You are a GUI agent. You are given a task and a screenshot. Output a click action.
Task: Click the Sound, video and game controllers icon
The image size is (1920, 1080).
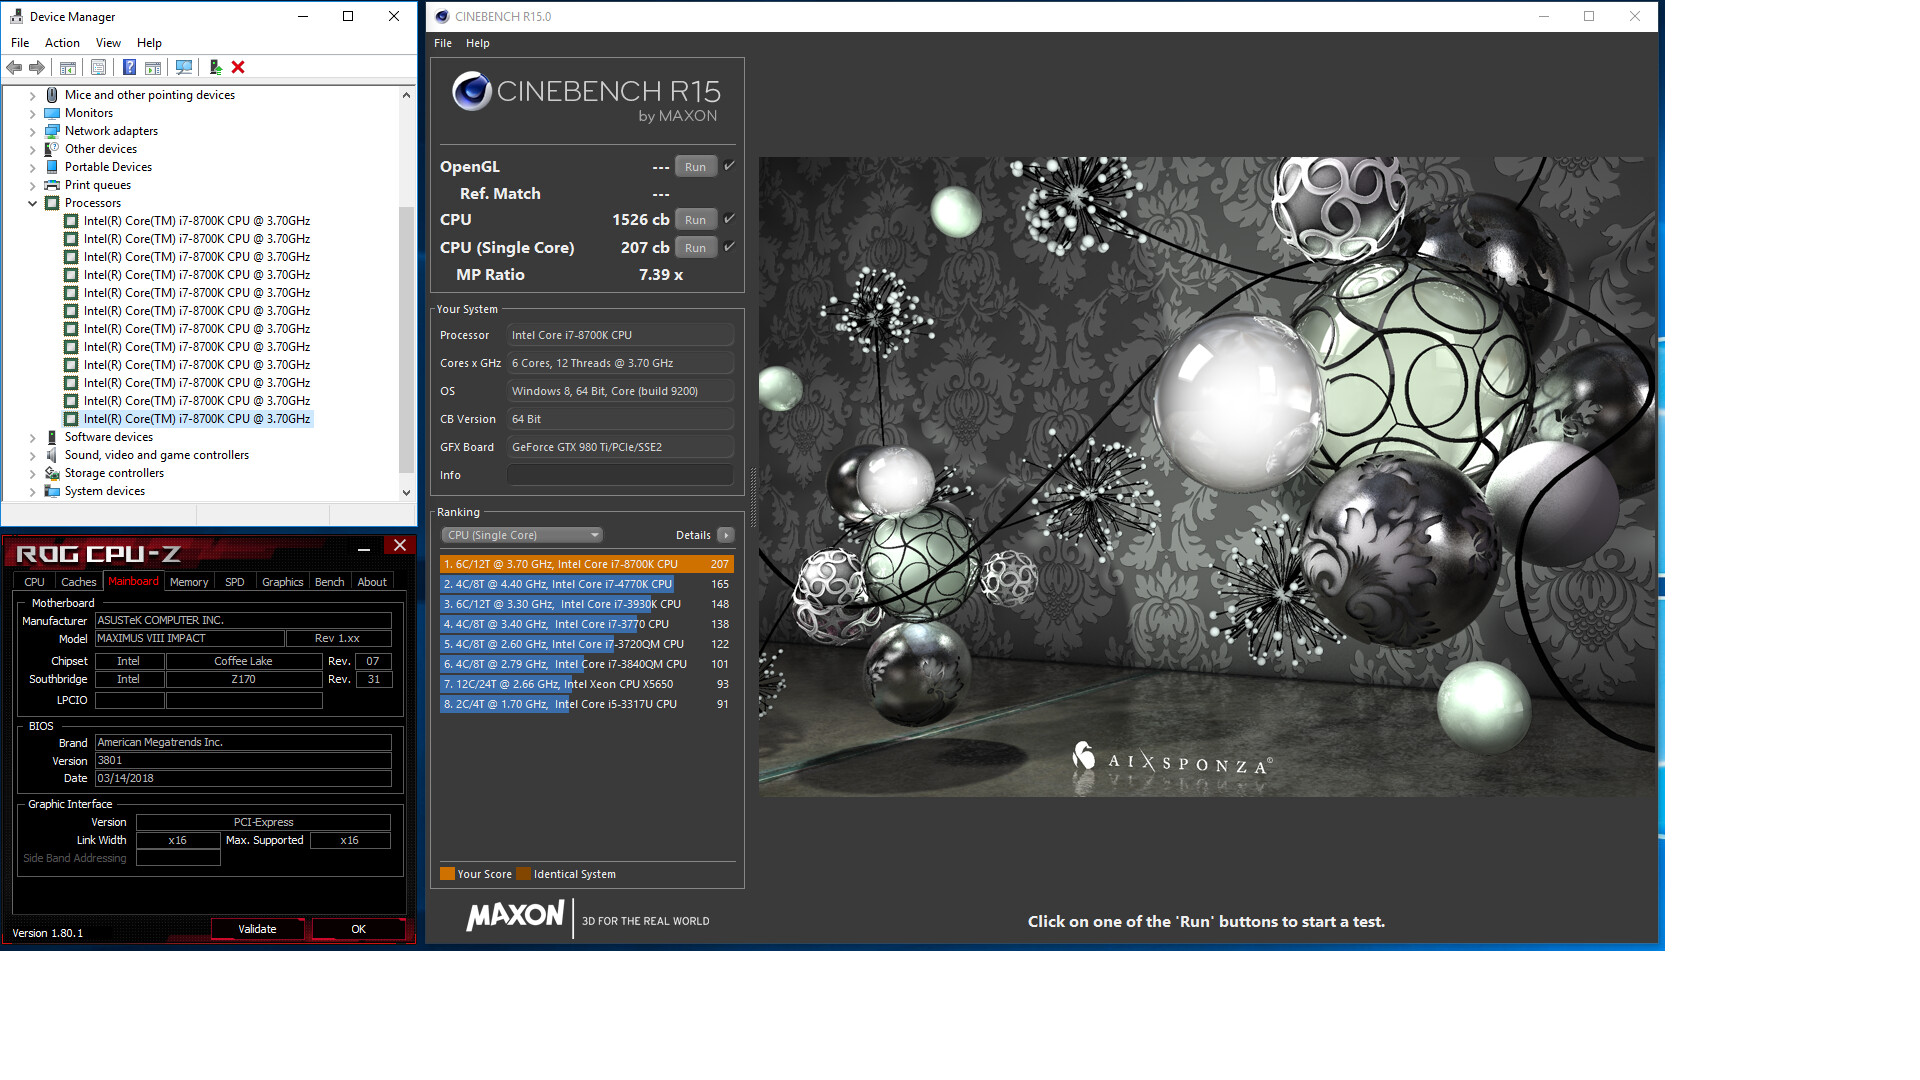tap(52, 455)
